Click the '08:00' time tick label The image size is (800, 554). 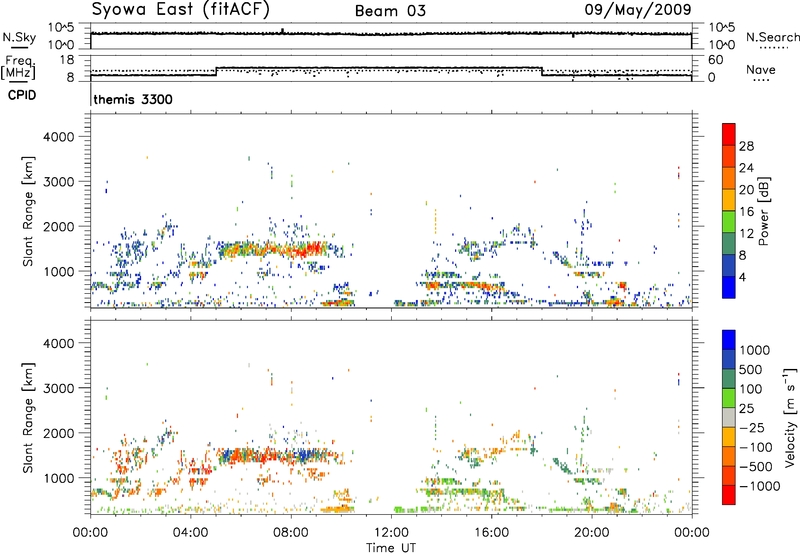point(291,533)
